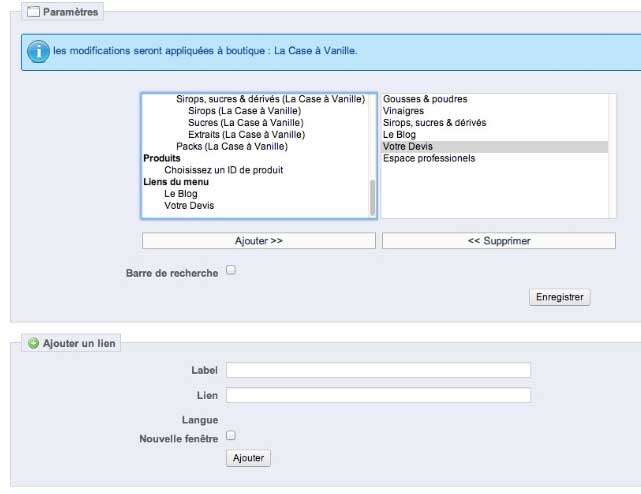641x494 pixels.
Task: Save settings with the Enregistrer button
Action: click(x=560, y=297)
